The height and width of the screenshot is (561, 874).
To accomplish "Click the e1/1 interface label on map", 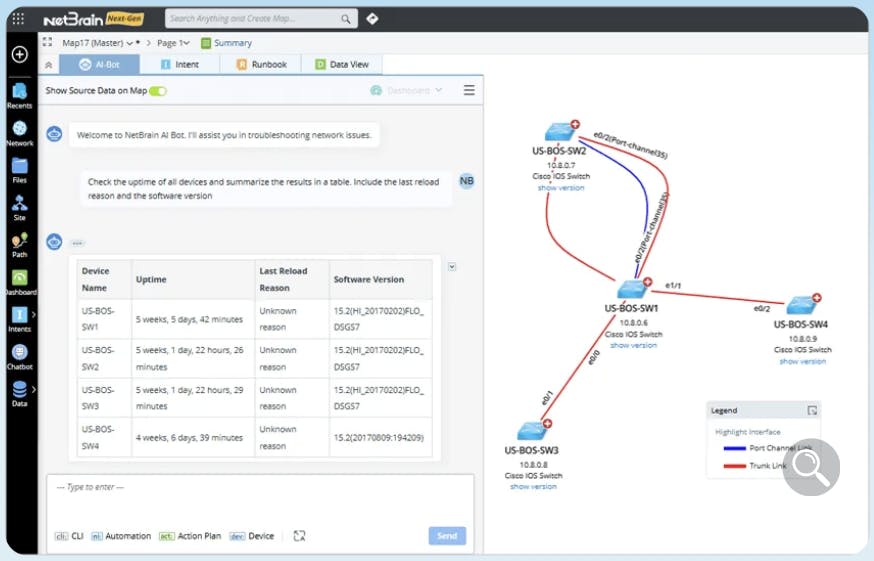I will pyautogui.click(x=673, y=286).
